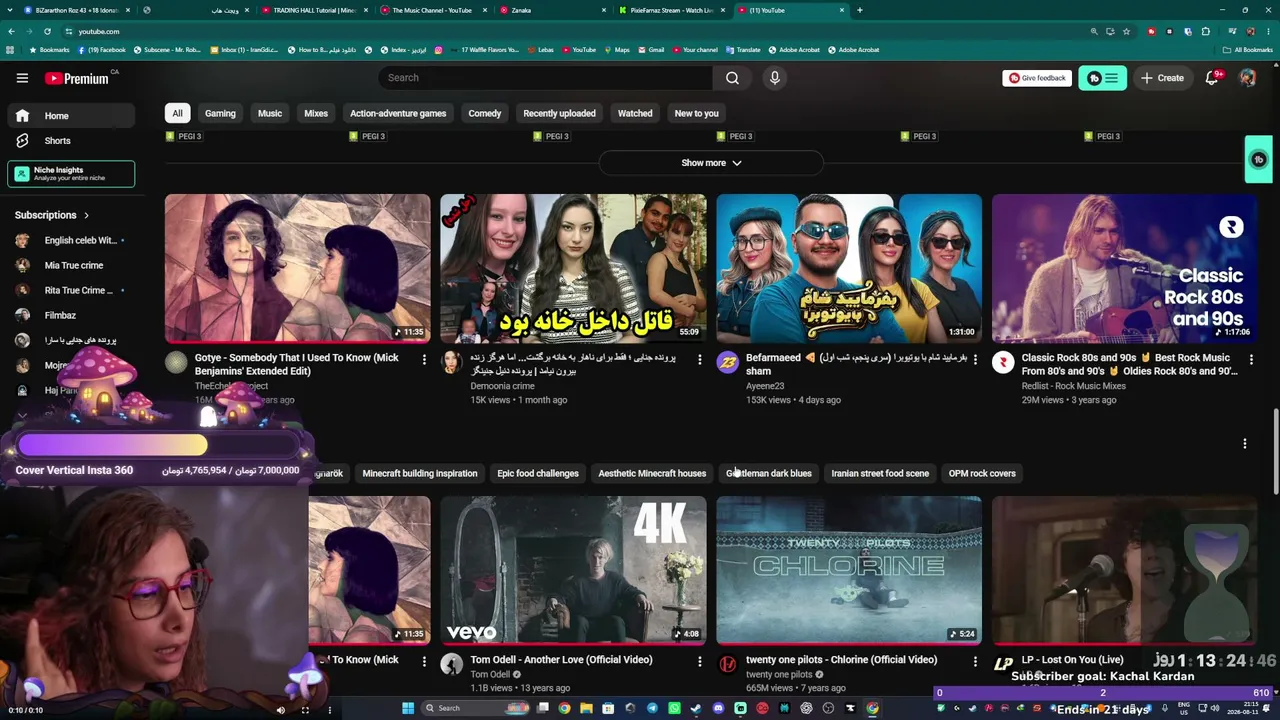Open options for Tom Odell video
The height and width of the screenshot is (720, 1280).
click(700, 661)
